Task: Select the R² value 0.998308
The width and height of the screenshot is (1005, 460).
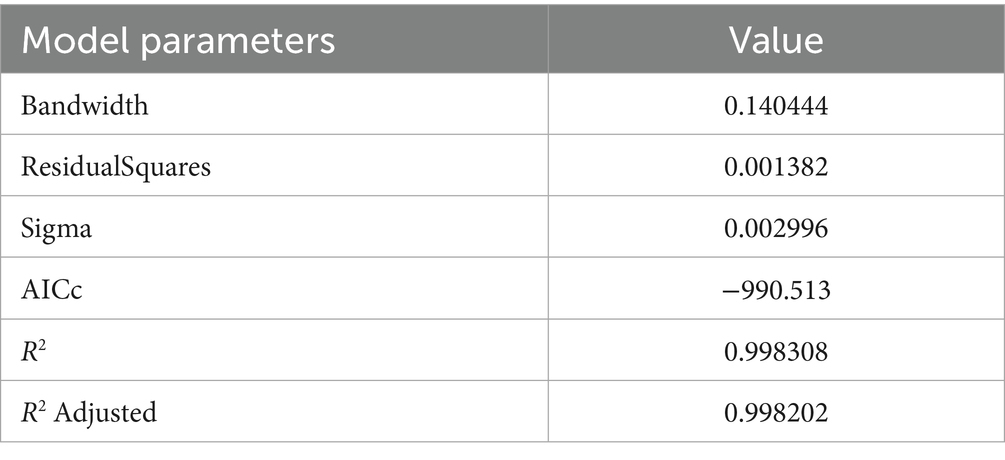Action: click(775, 350)
